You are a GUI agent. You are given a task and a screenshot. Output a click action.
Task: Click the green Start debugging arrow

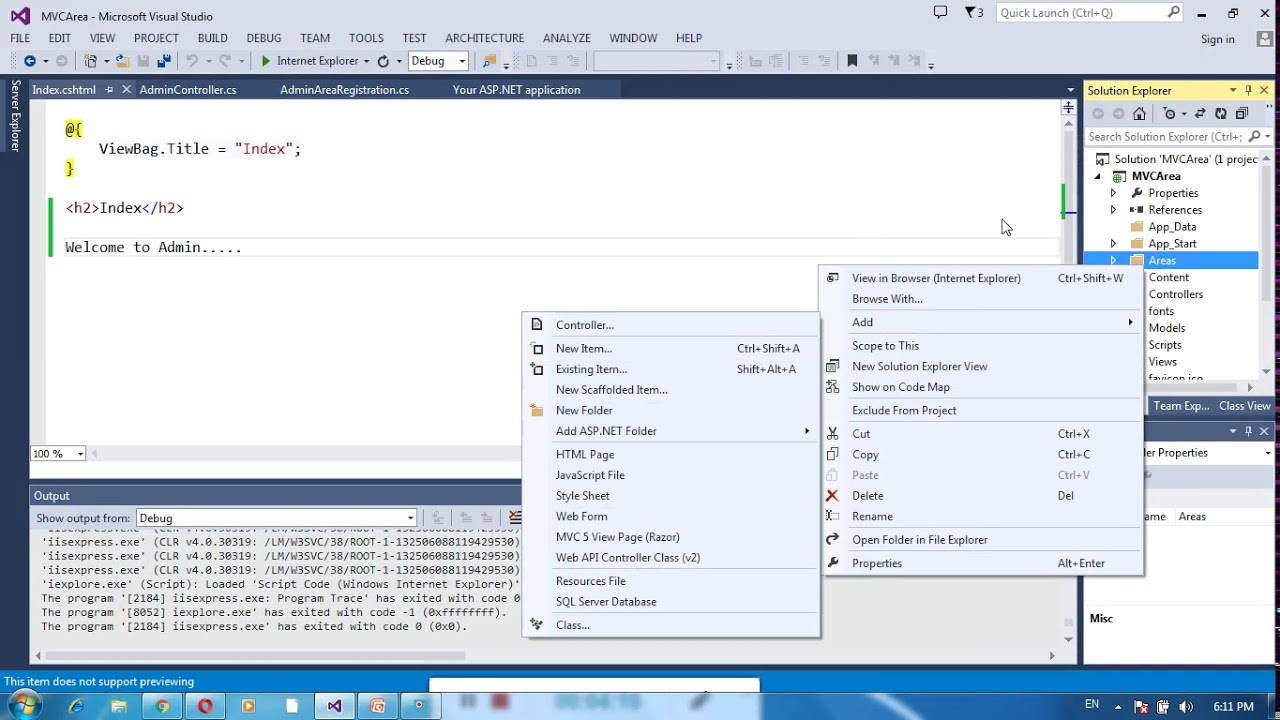coord(266,61)
